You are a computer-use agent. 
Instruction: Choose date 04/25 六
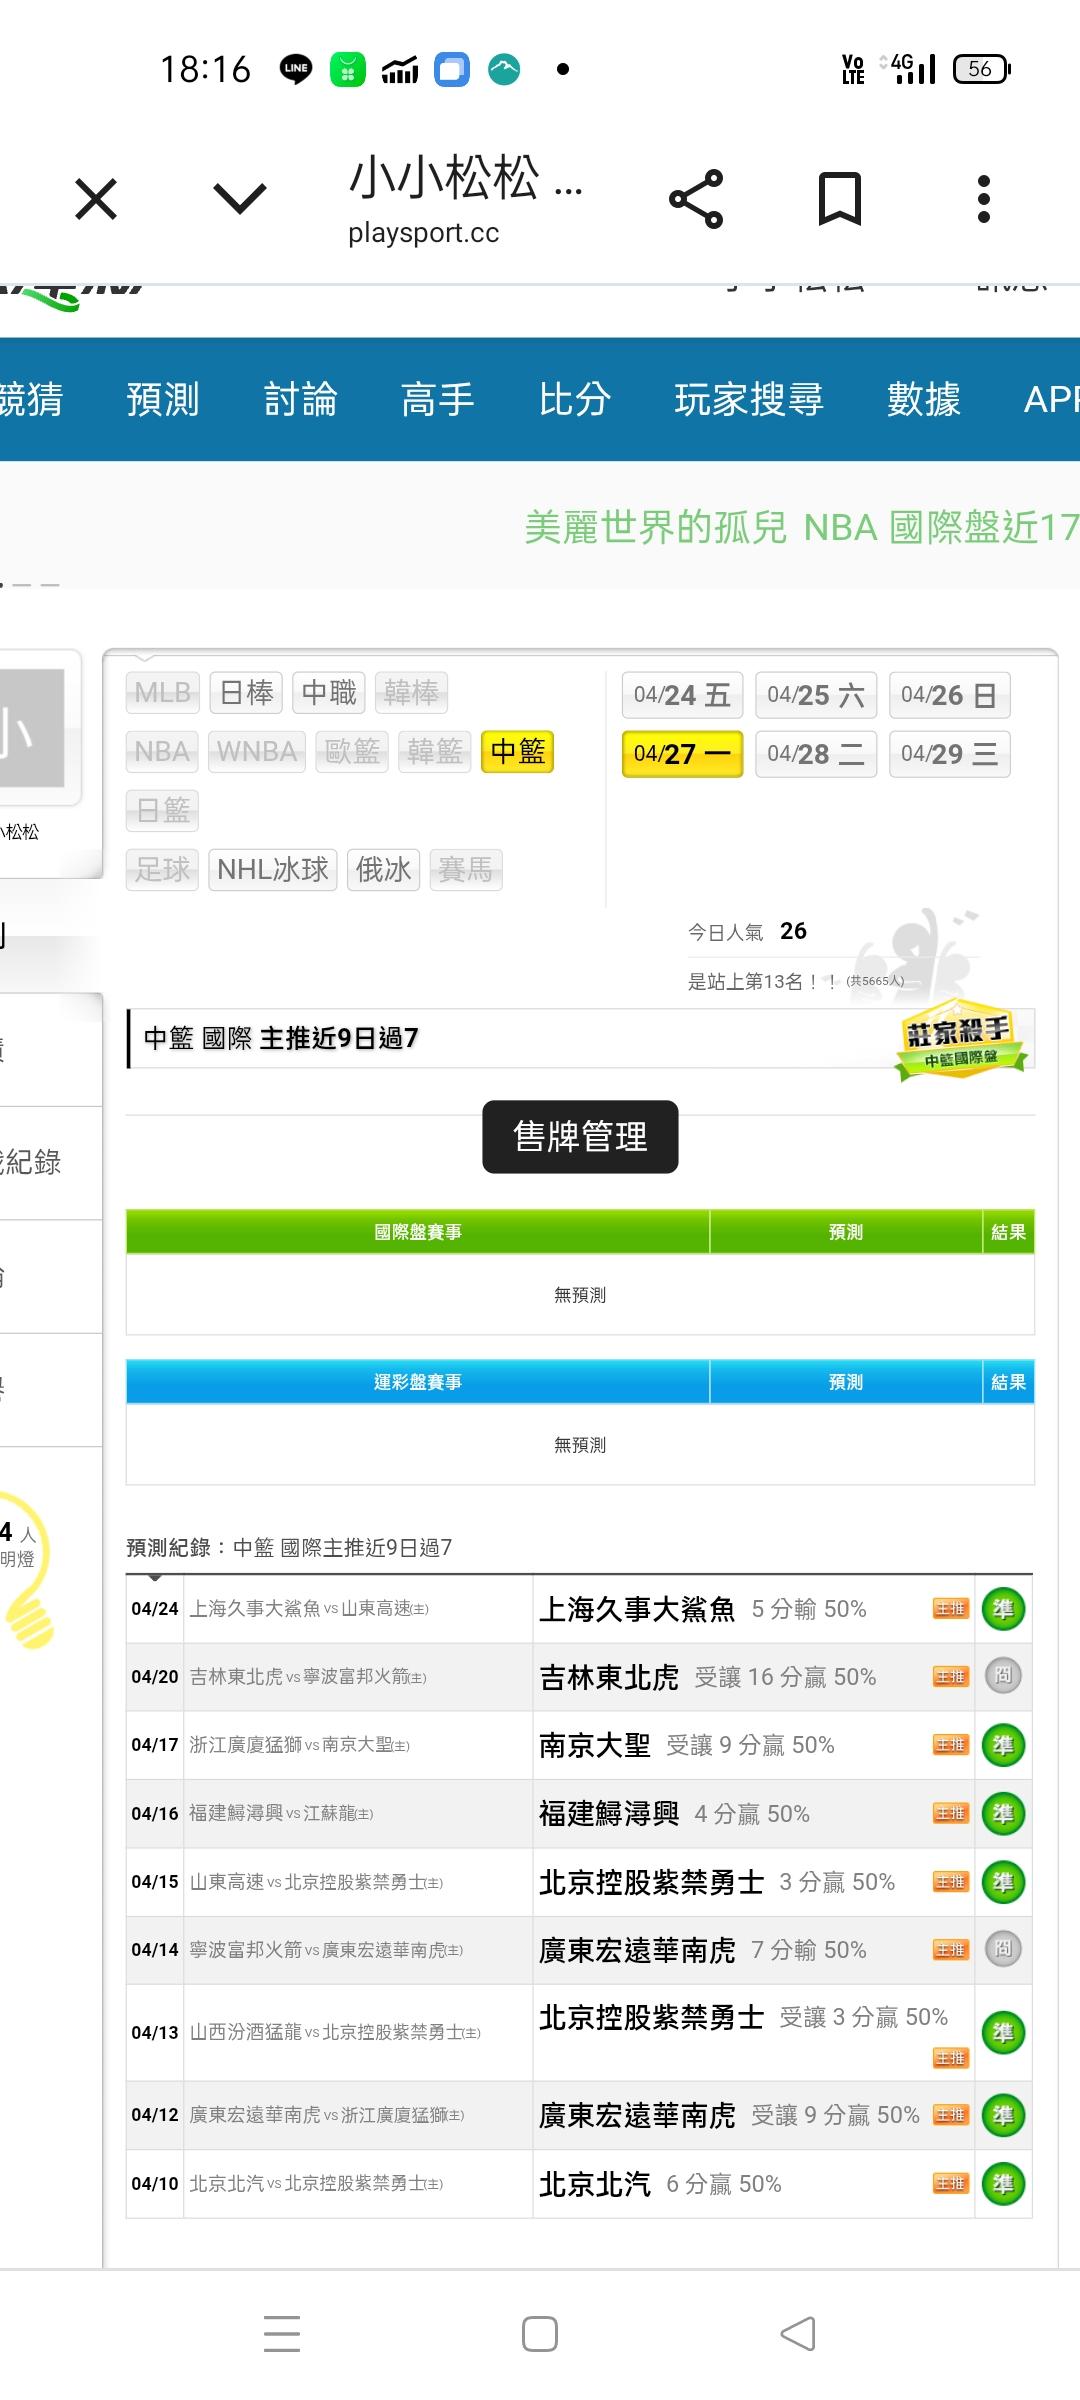[816, 695]
